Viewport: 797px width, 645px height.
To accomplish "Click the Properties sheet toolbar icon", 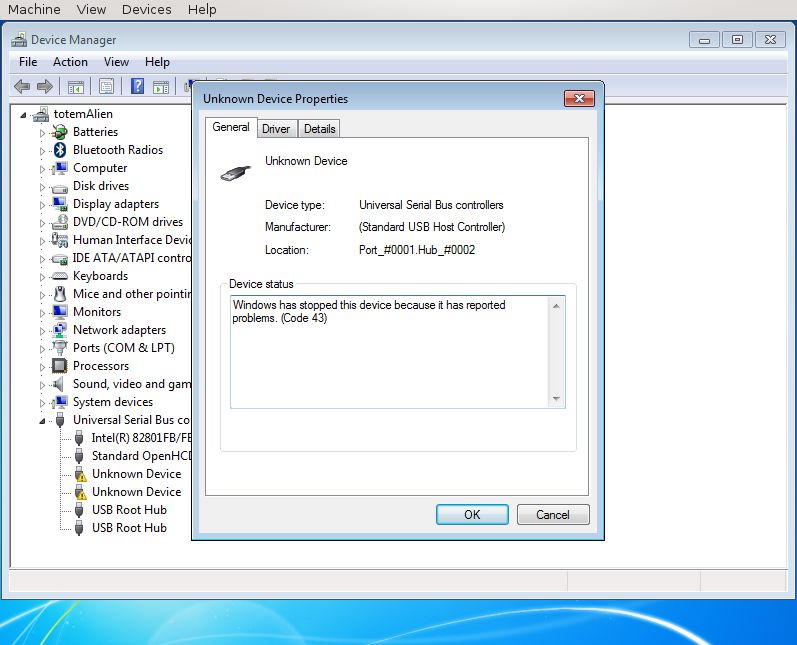I will tap(106, 86).
